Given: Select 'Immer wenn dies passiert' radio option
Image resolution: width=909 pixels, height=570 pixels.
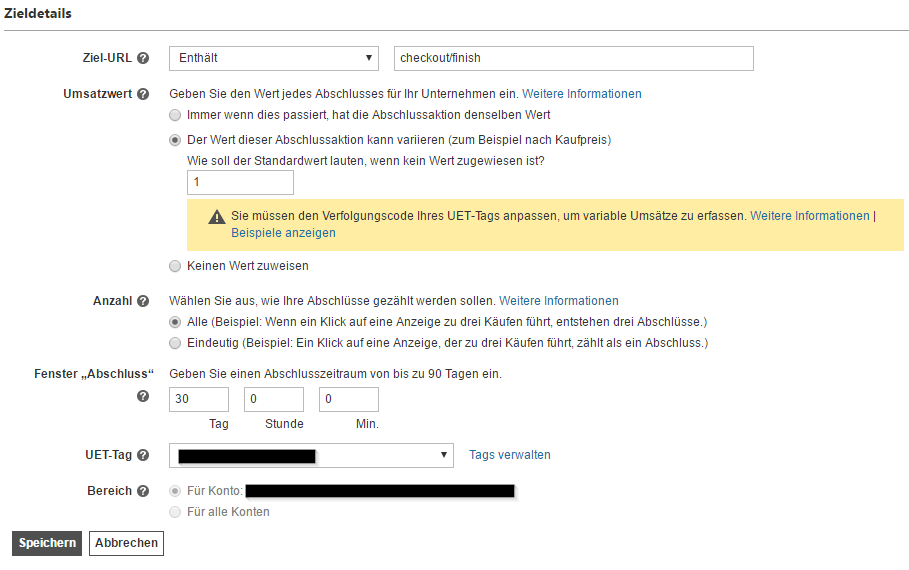Looking at the screenshot, I should point(176,116).
